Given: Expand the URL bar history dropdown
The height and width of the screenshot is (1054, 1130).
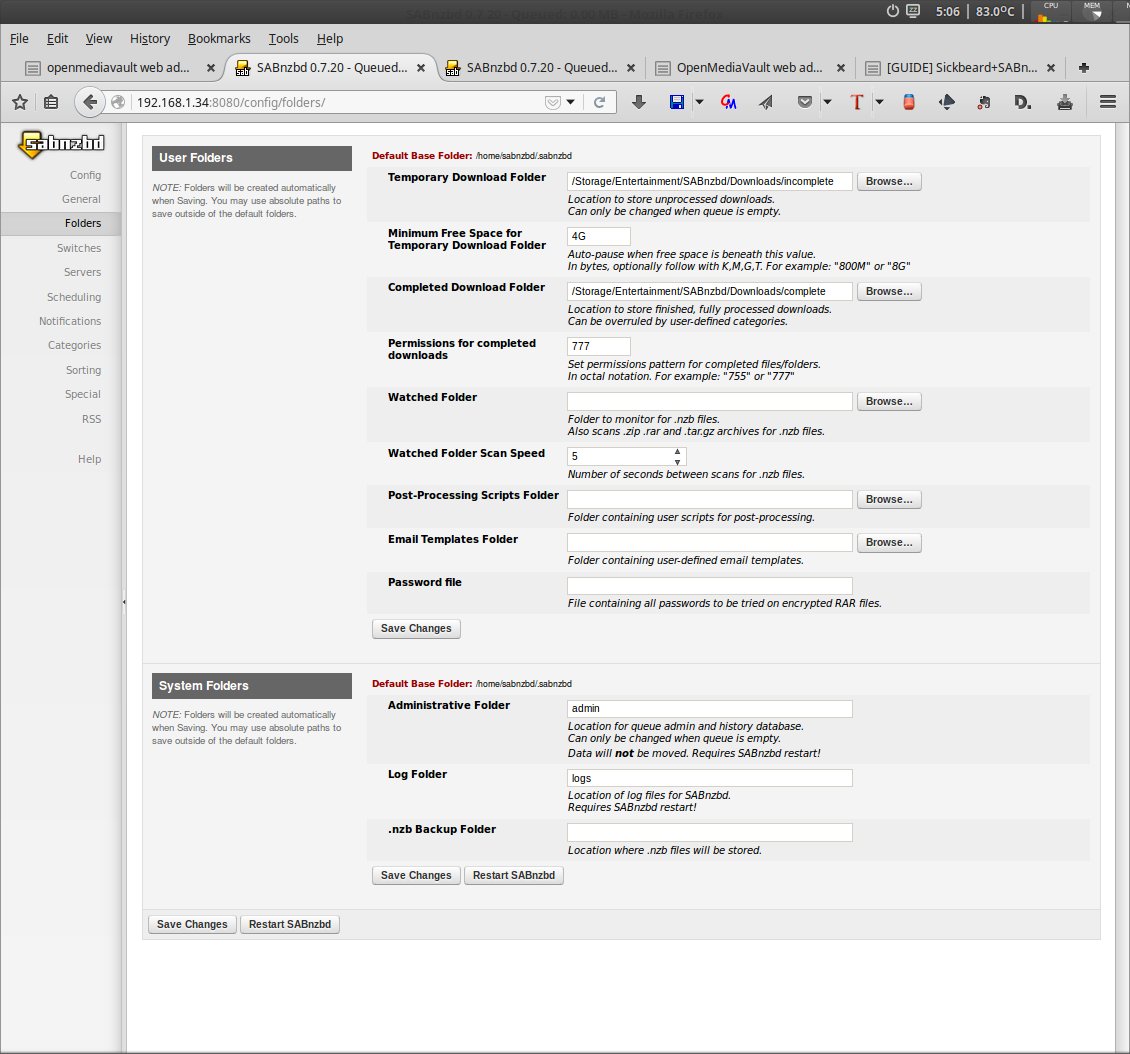Looking at the screenshot, I should 571,102.
